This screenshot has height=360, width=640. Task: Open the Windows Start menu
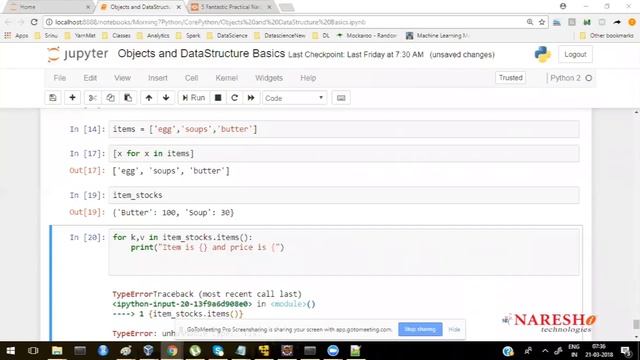click(x=11, y=351)
